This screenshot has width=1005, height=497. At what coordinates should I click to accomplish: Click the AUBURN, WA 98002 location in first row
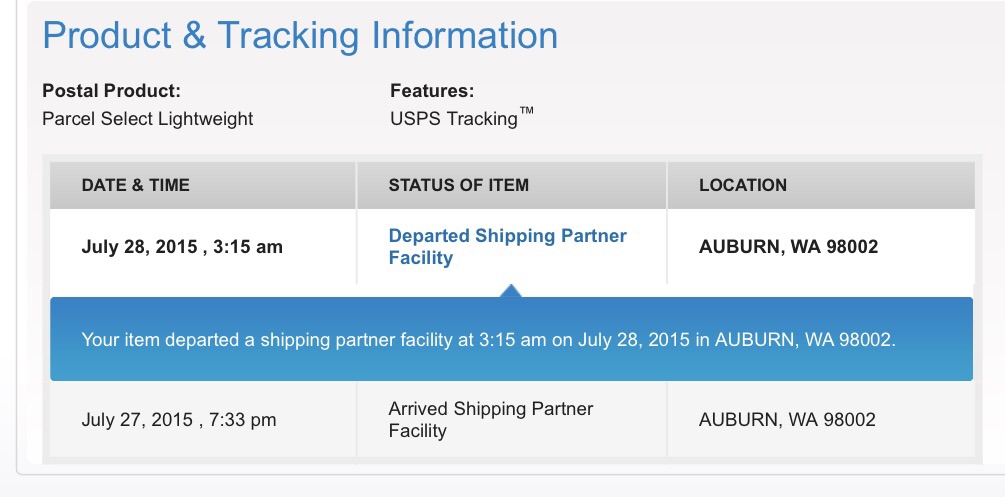[x=788, y=247]
